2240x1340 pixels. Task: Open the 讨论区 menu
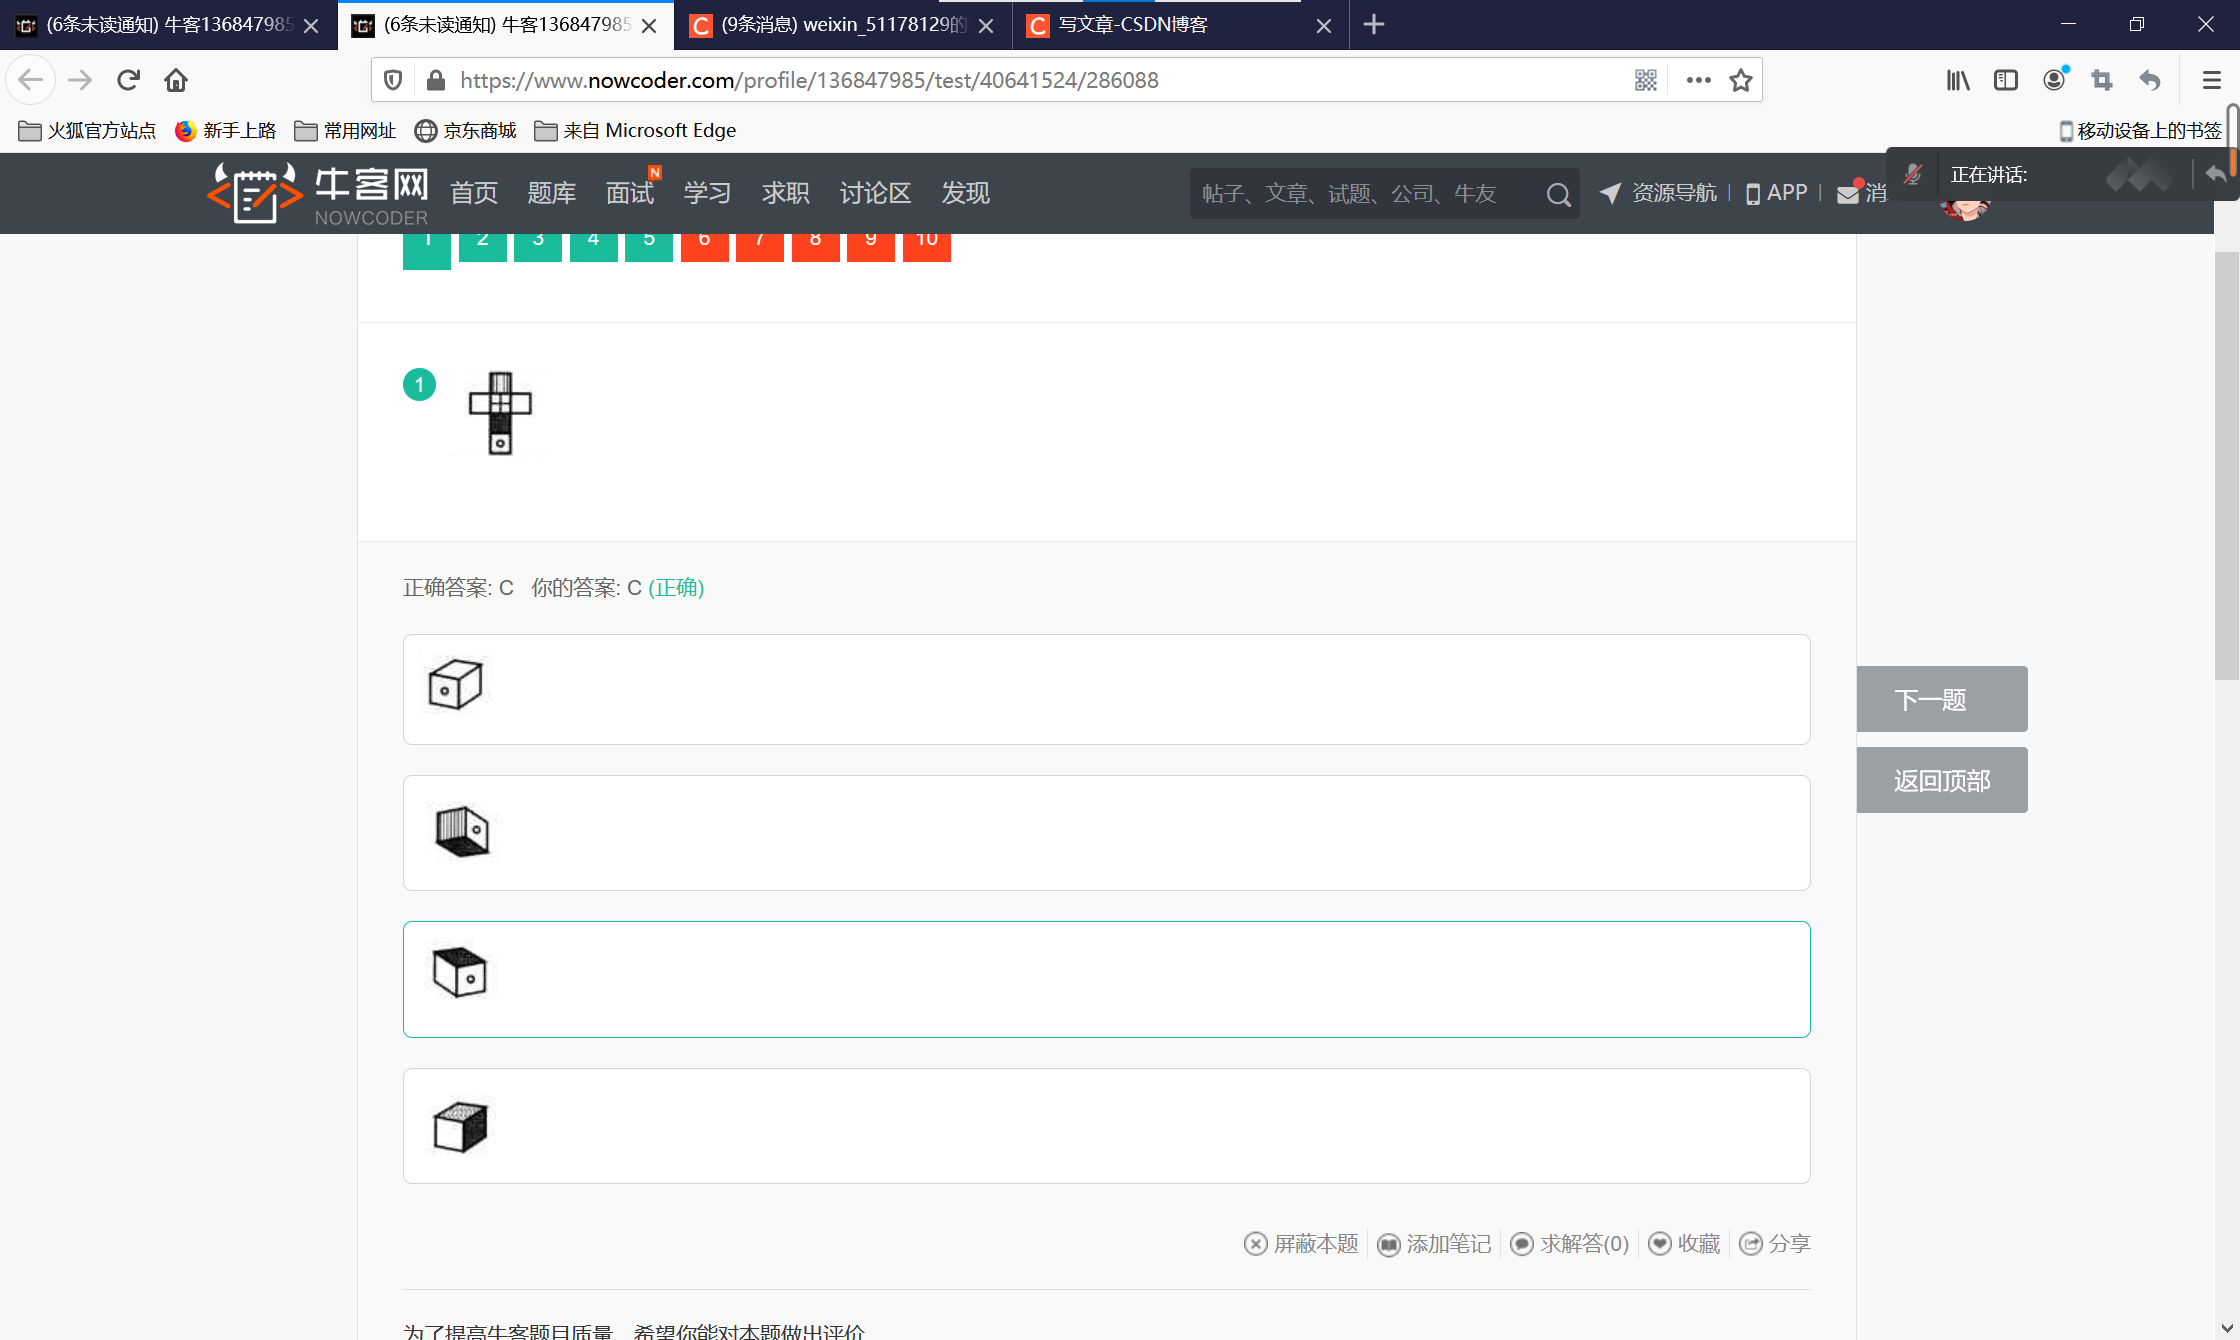(876, 193)
